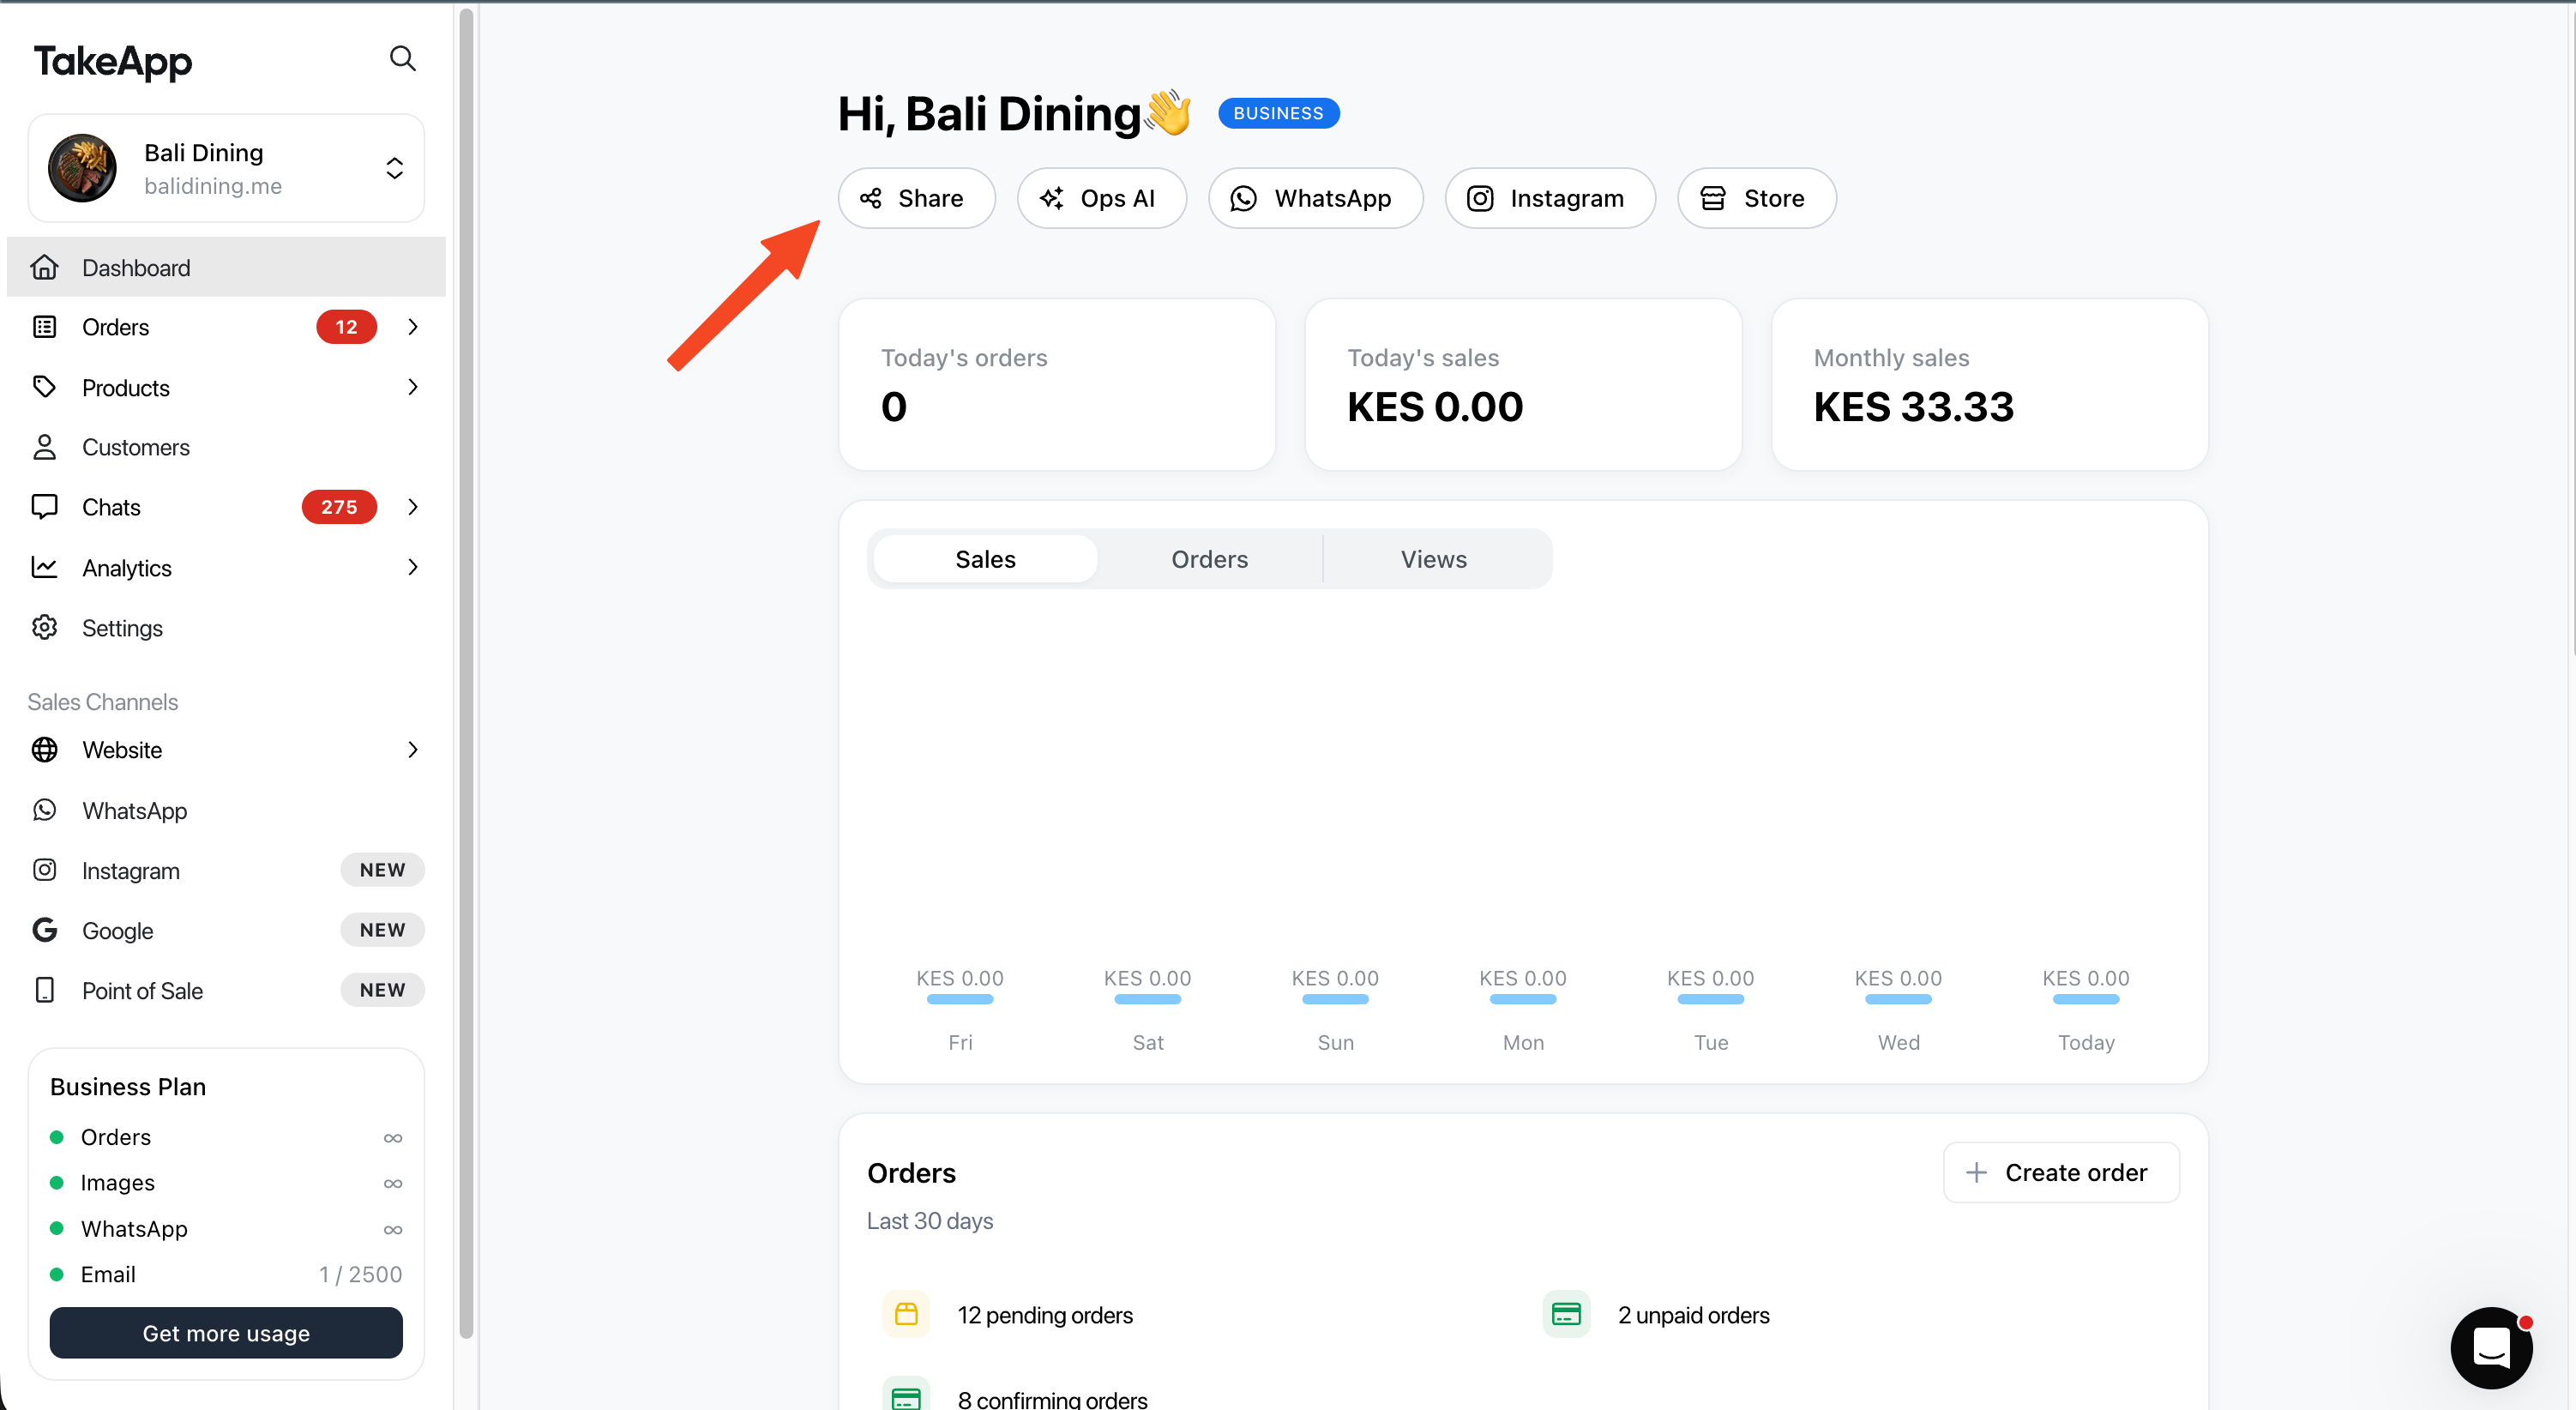The width and height of the screenshot is (2576, 1410).
Task: Click the pending orders box icon
Action: 906,1314
